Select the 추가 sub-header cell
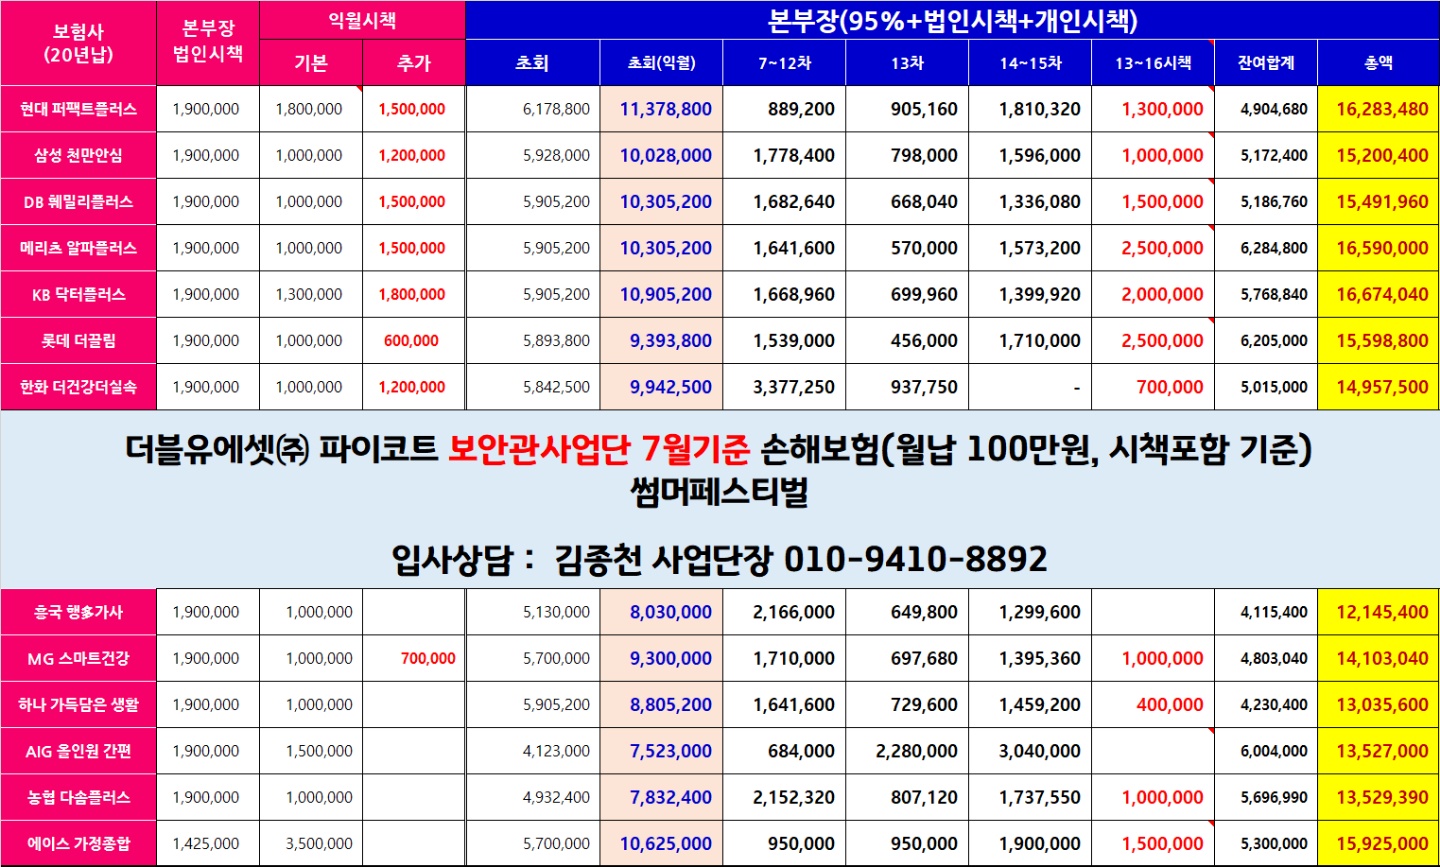Viewport: 1440px width, 867px height. [x=413, y=63]
